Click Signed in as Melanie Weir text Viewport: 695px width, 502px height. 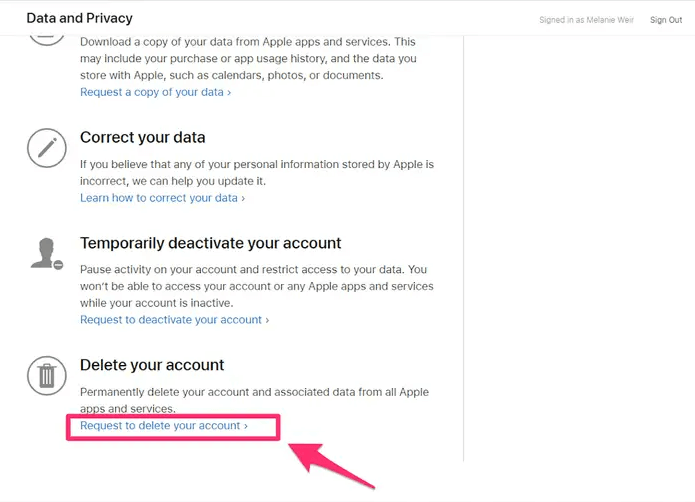click(x=586, y=20)
